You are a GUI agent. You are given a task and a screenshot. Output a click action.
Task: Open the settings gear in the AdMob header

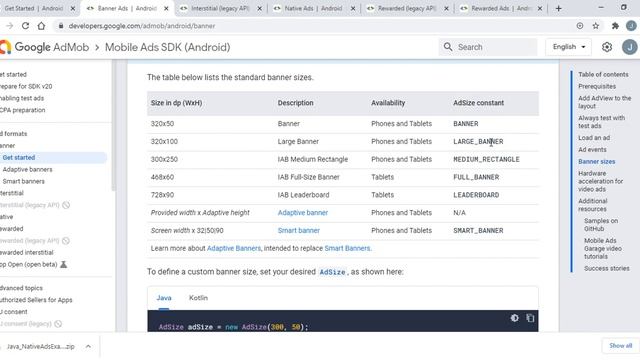click(607, 47)
